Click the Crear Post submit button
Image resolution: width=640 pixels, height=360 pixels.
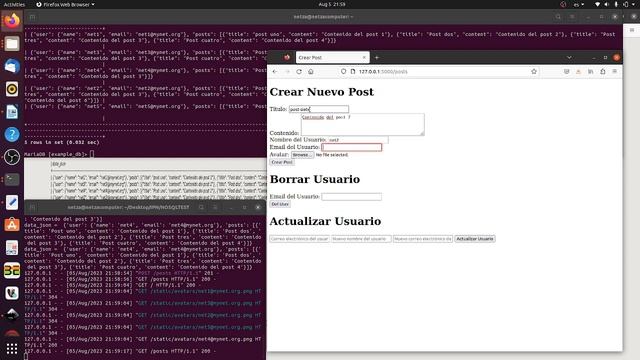(282, 162)
